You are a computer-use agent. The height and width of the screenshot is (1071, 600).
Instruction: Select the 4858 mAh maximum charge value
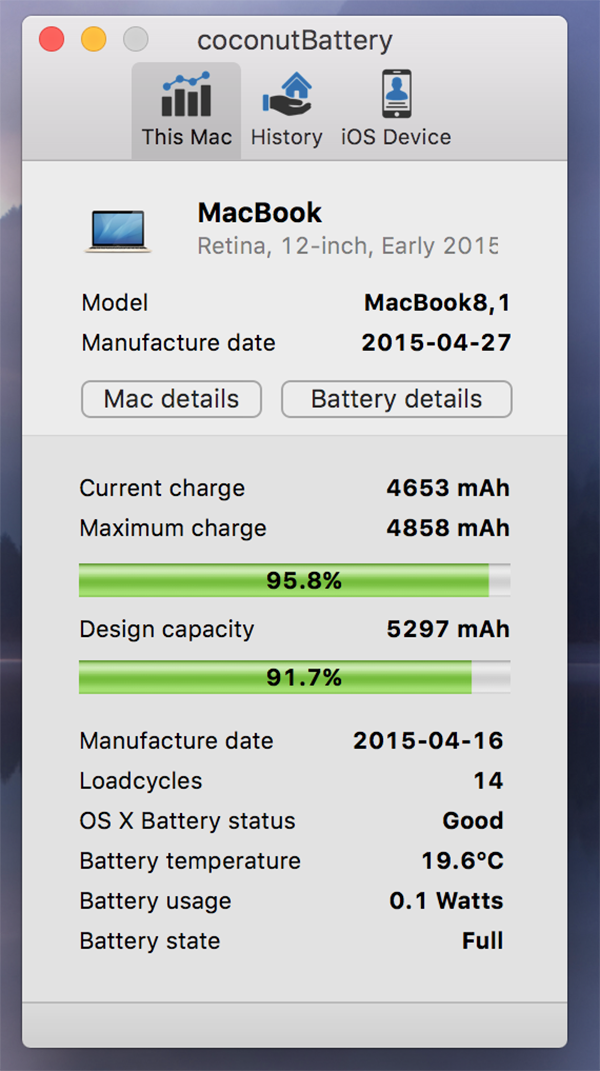(448, 528)
